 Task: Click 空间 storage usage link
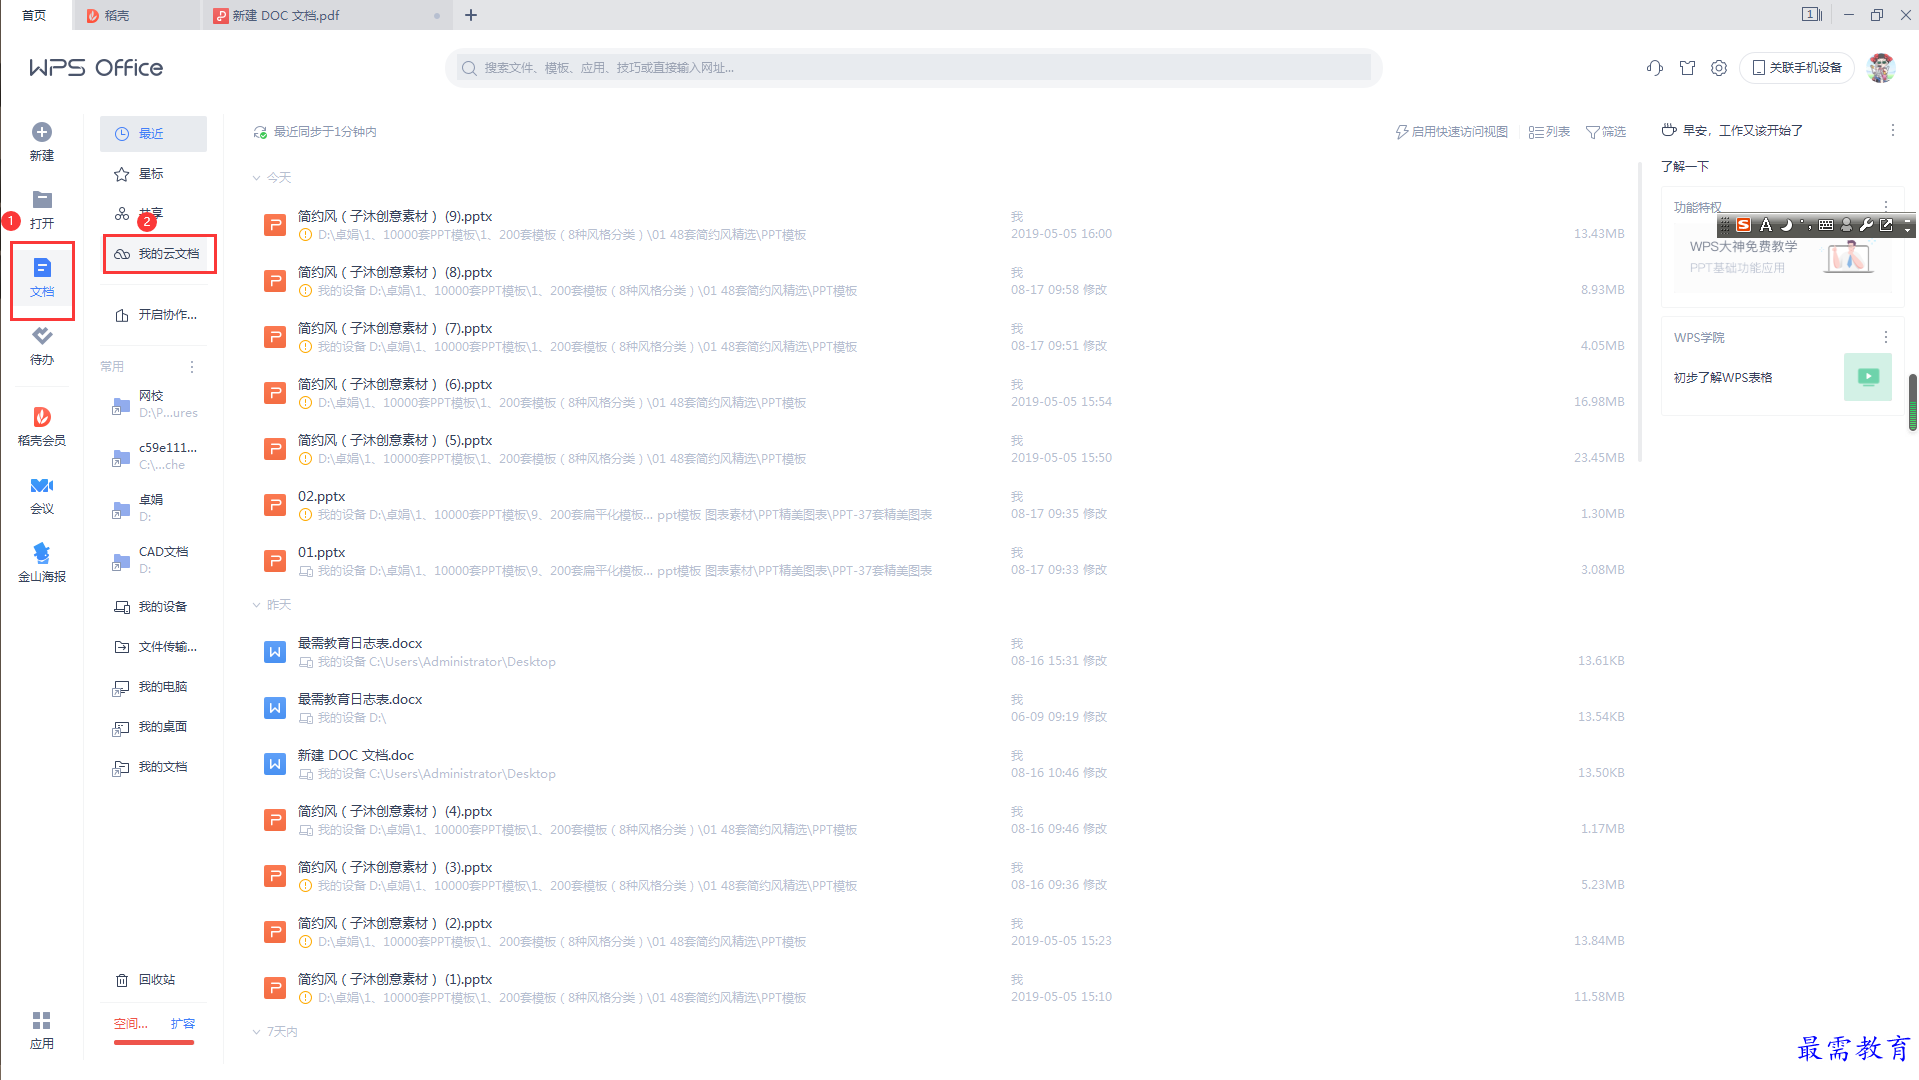(x=130, y=1024)
